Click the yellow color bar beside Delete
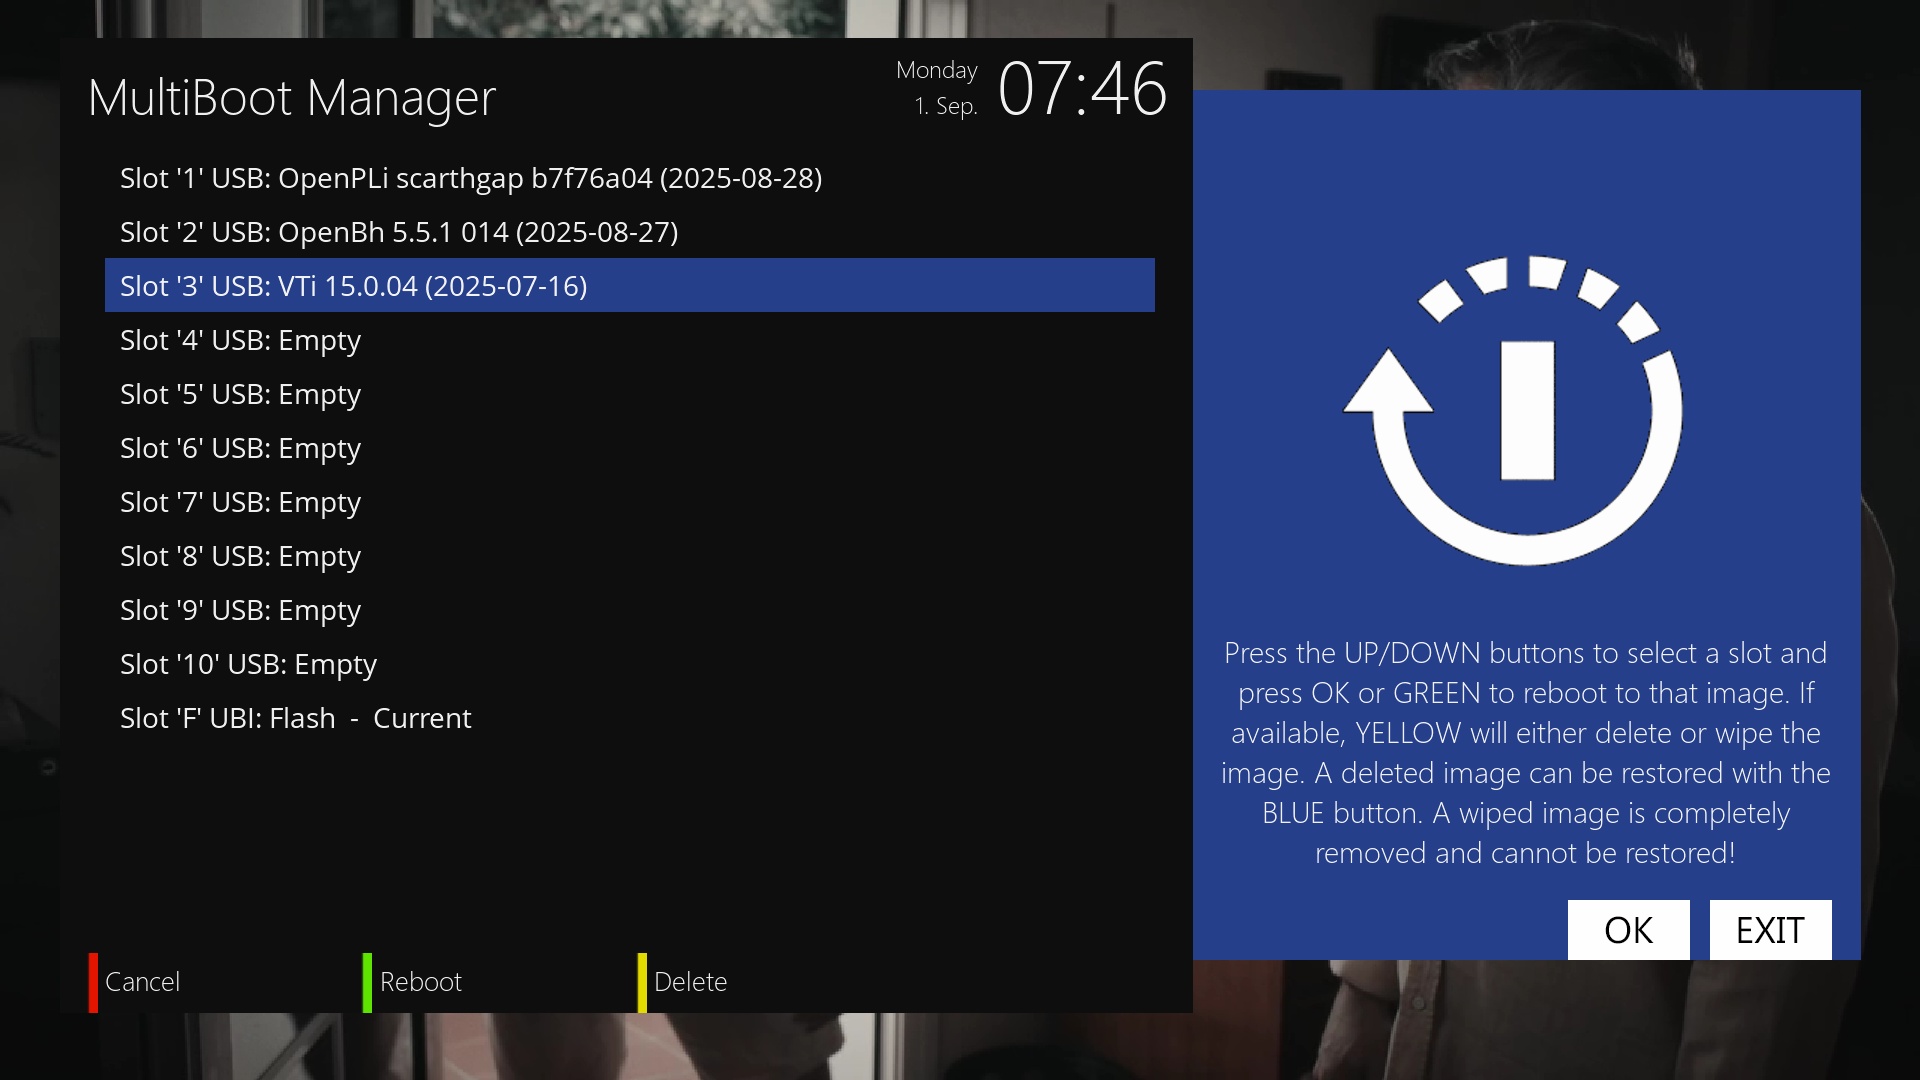1920x1080 pixels. [x=642, y=983]
